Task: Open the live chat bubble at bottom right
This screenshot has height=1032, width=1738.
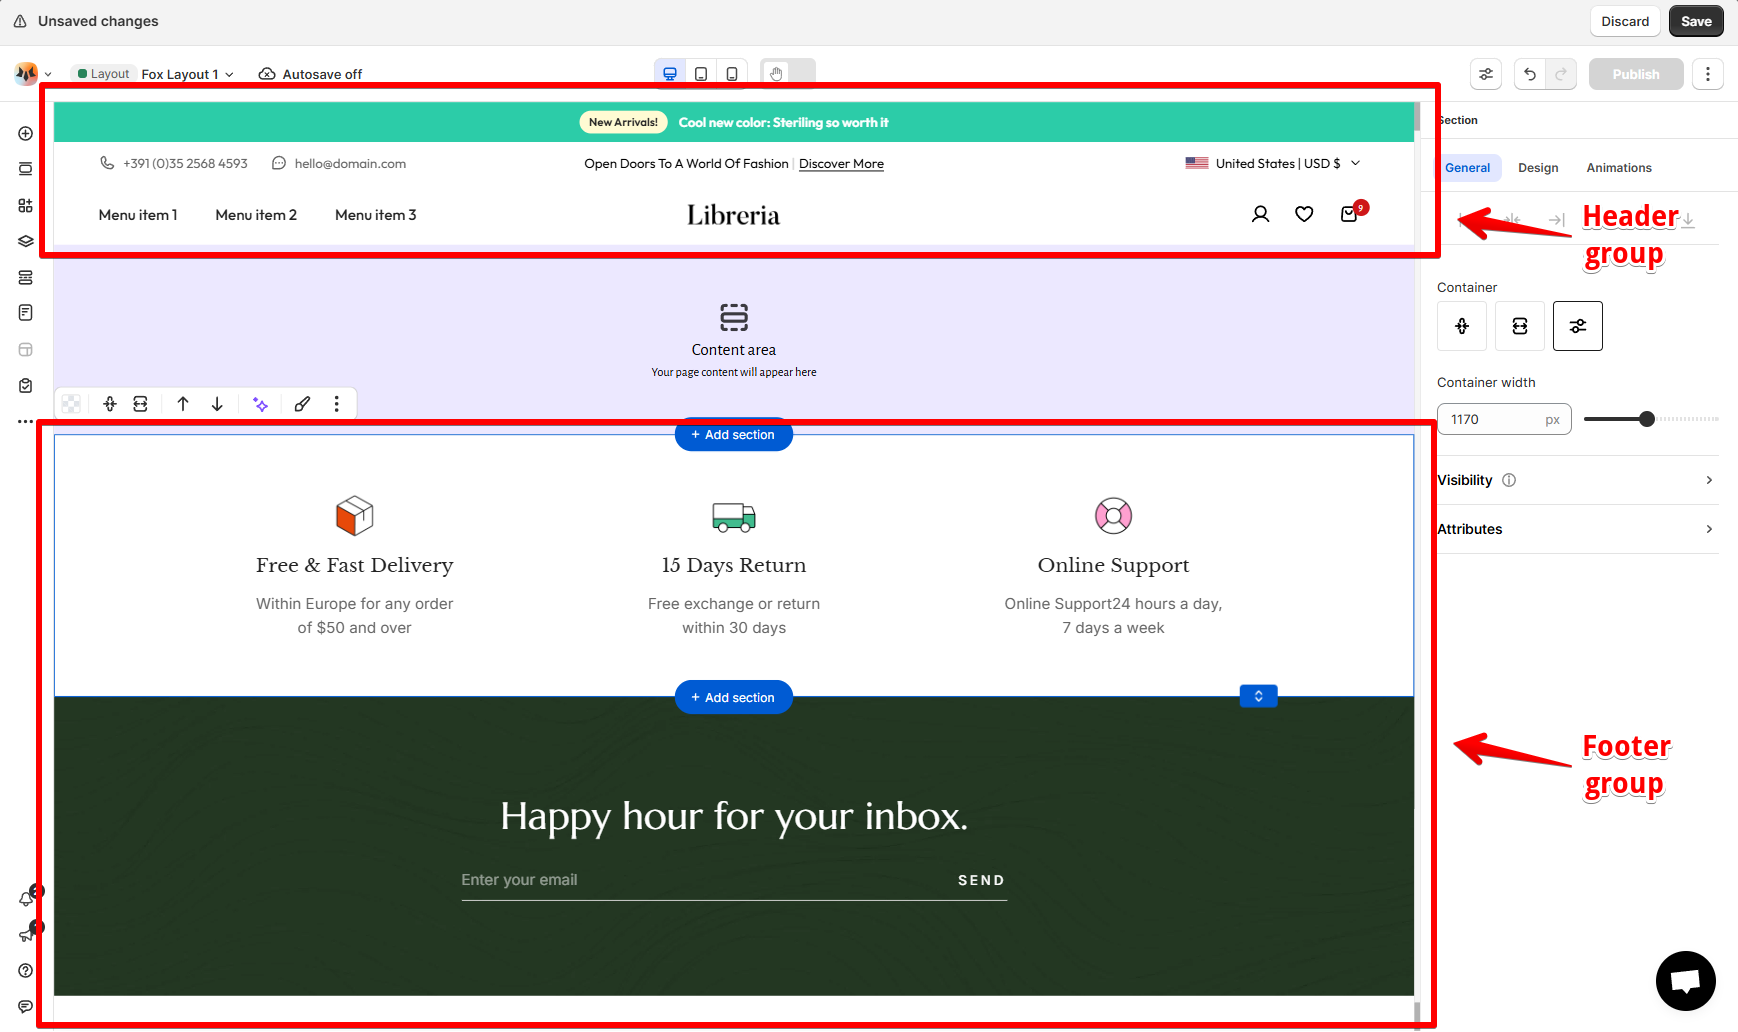Action: [1686, 981]
